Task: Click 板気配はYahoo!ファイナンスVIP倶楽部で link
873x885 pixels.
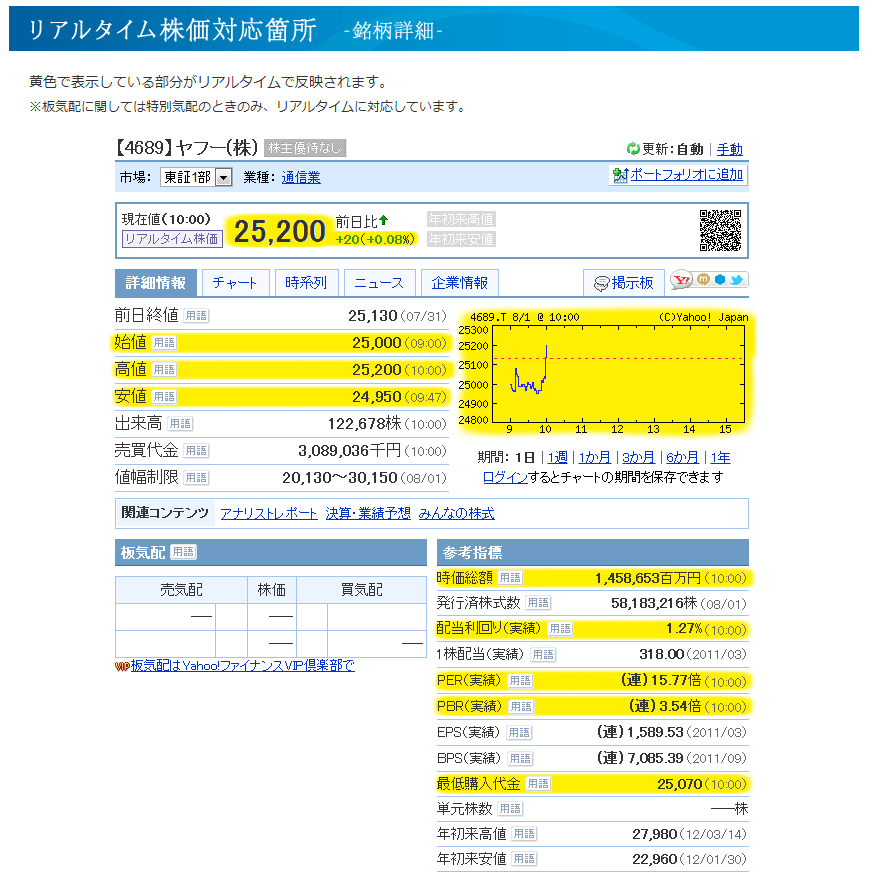Action: [243, 666]
